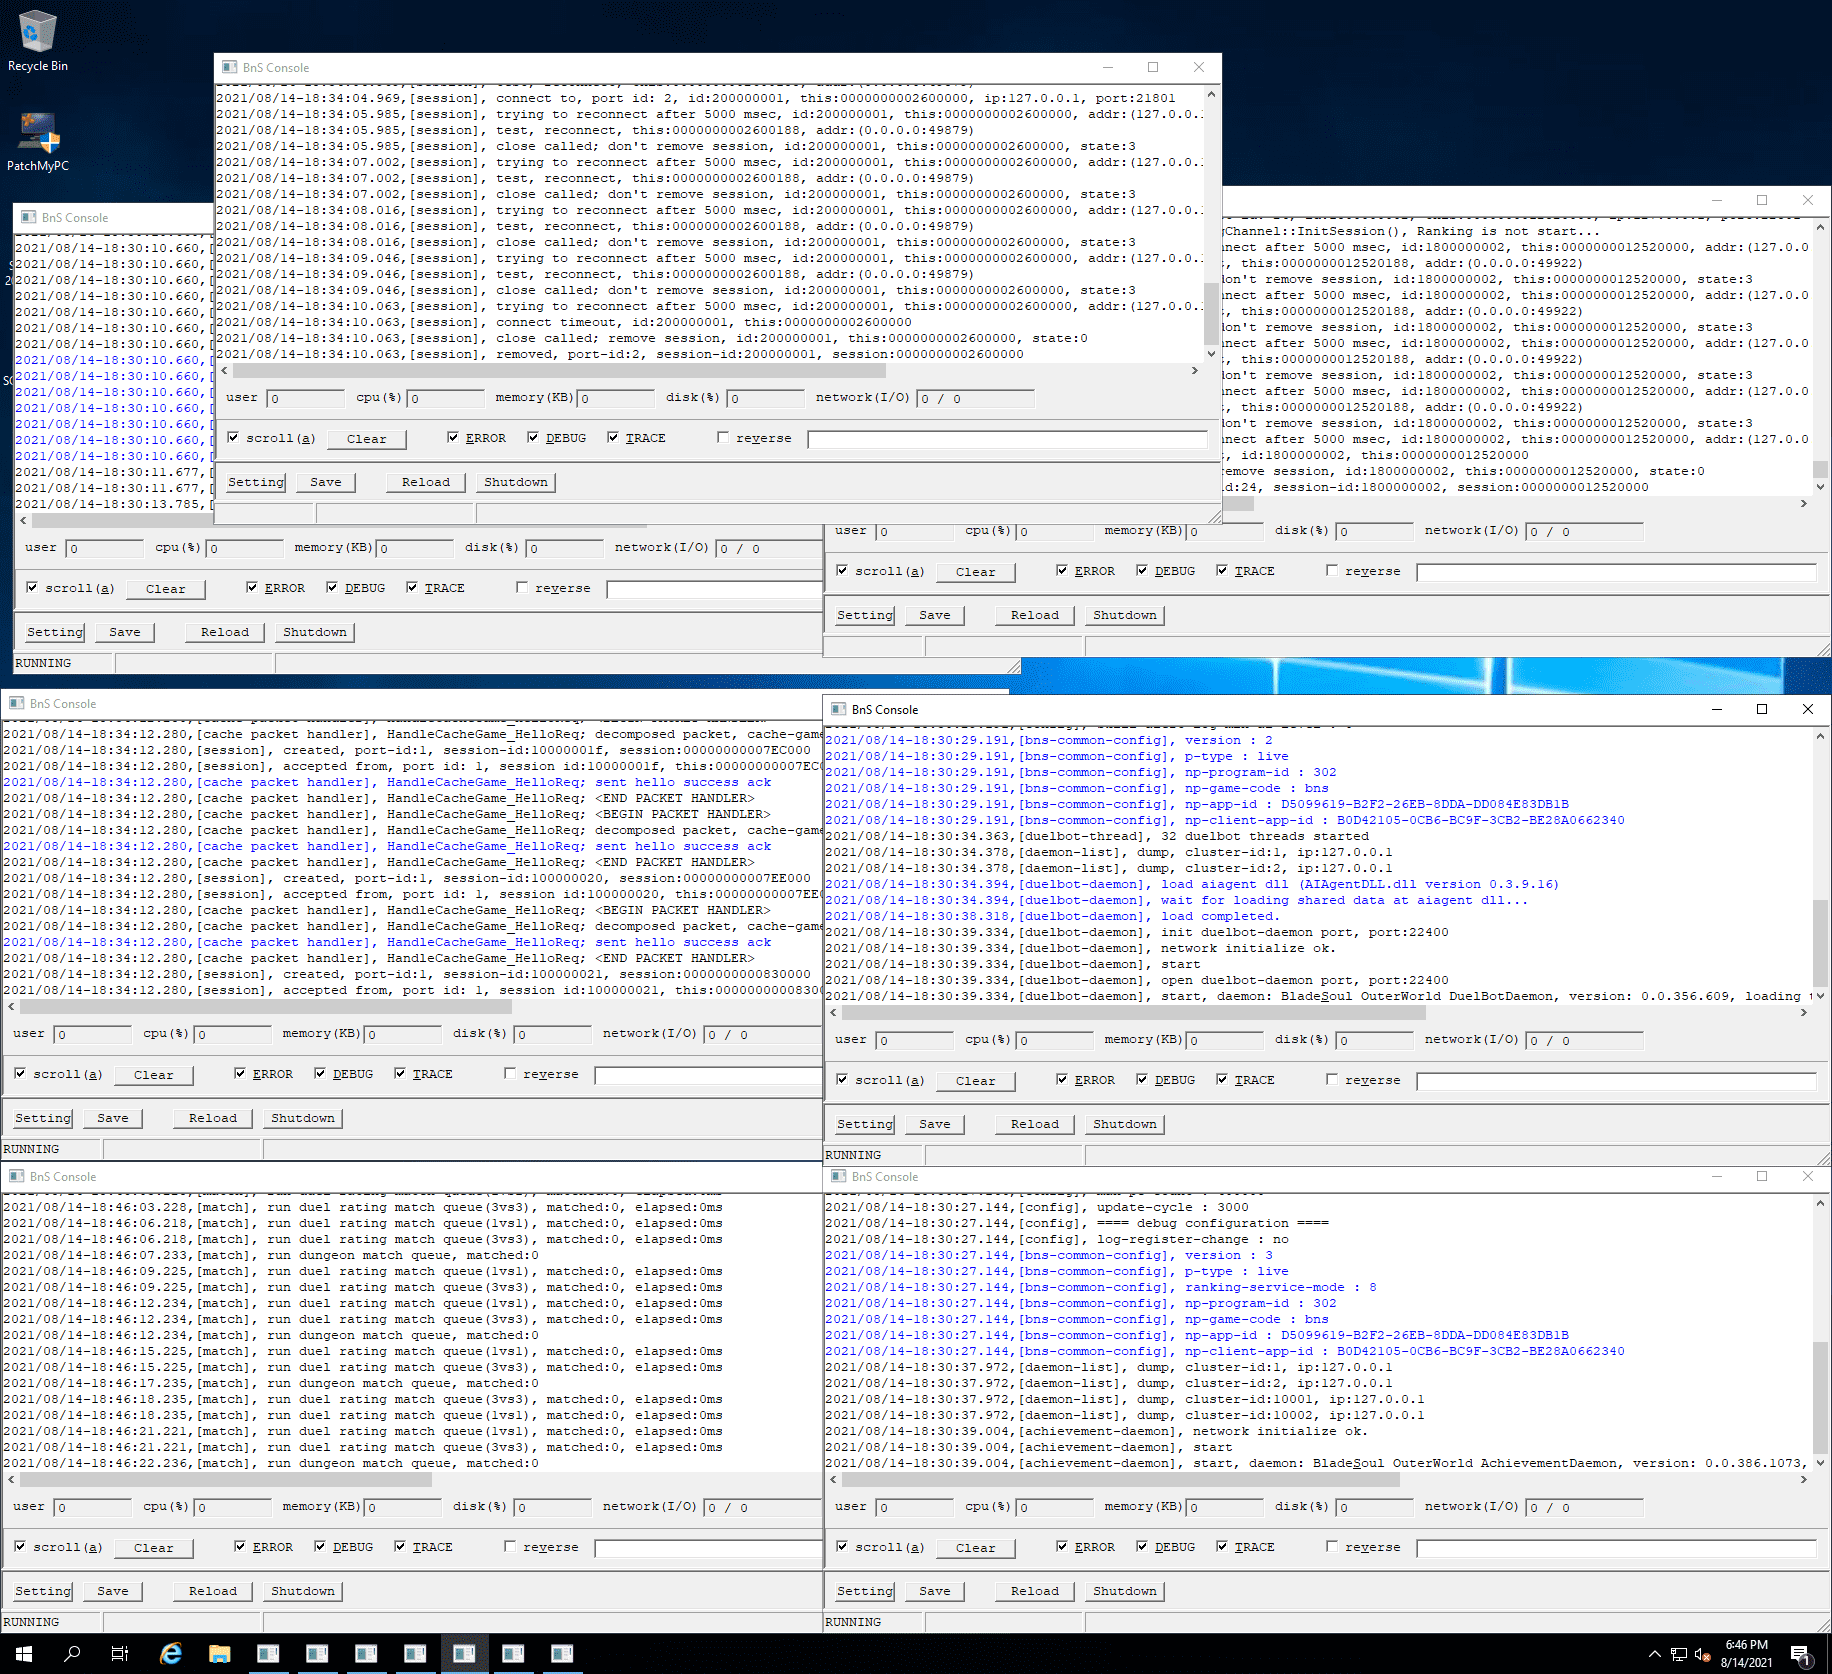Click scroll-down arrow in achievement-daemon console log
The image size is (1832, 1674).
(1820, 1463)
